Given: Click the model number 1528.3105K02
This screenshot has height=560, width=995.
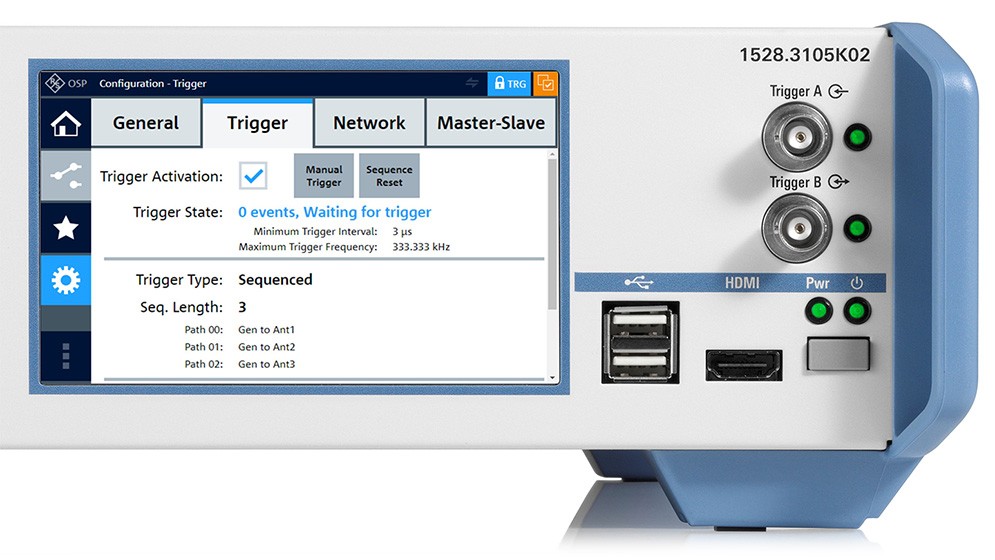Looking at the screenshot, I should (805, 55).
